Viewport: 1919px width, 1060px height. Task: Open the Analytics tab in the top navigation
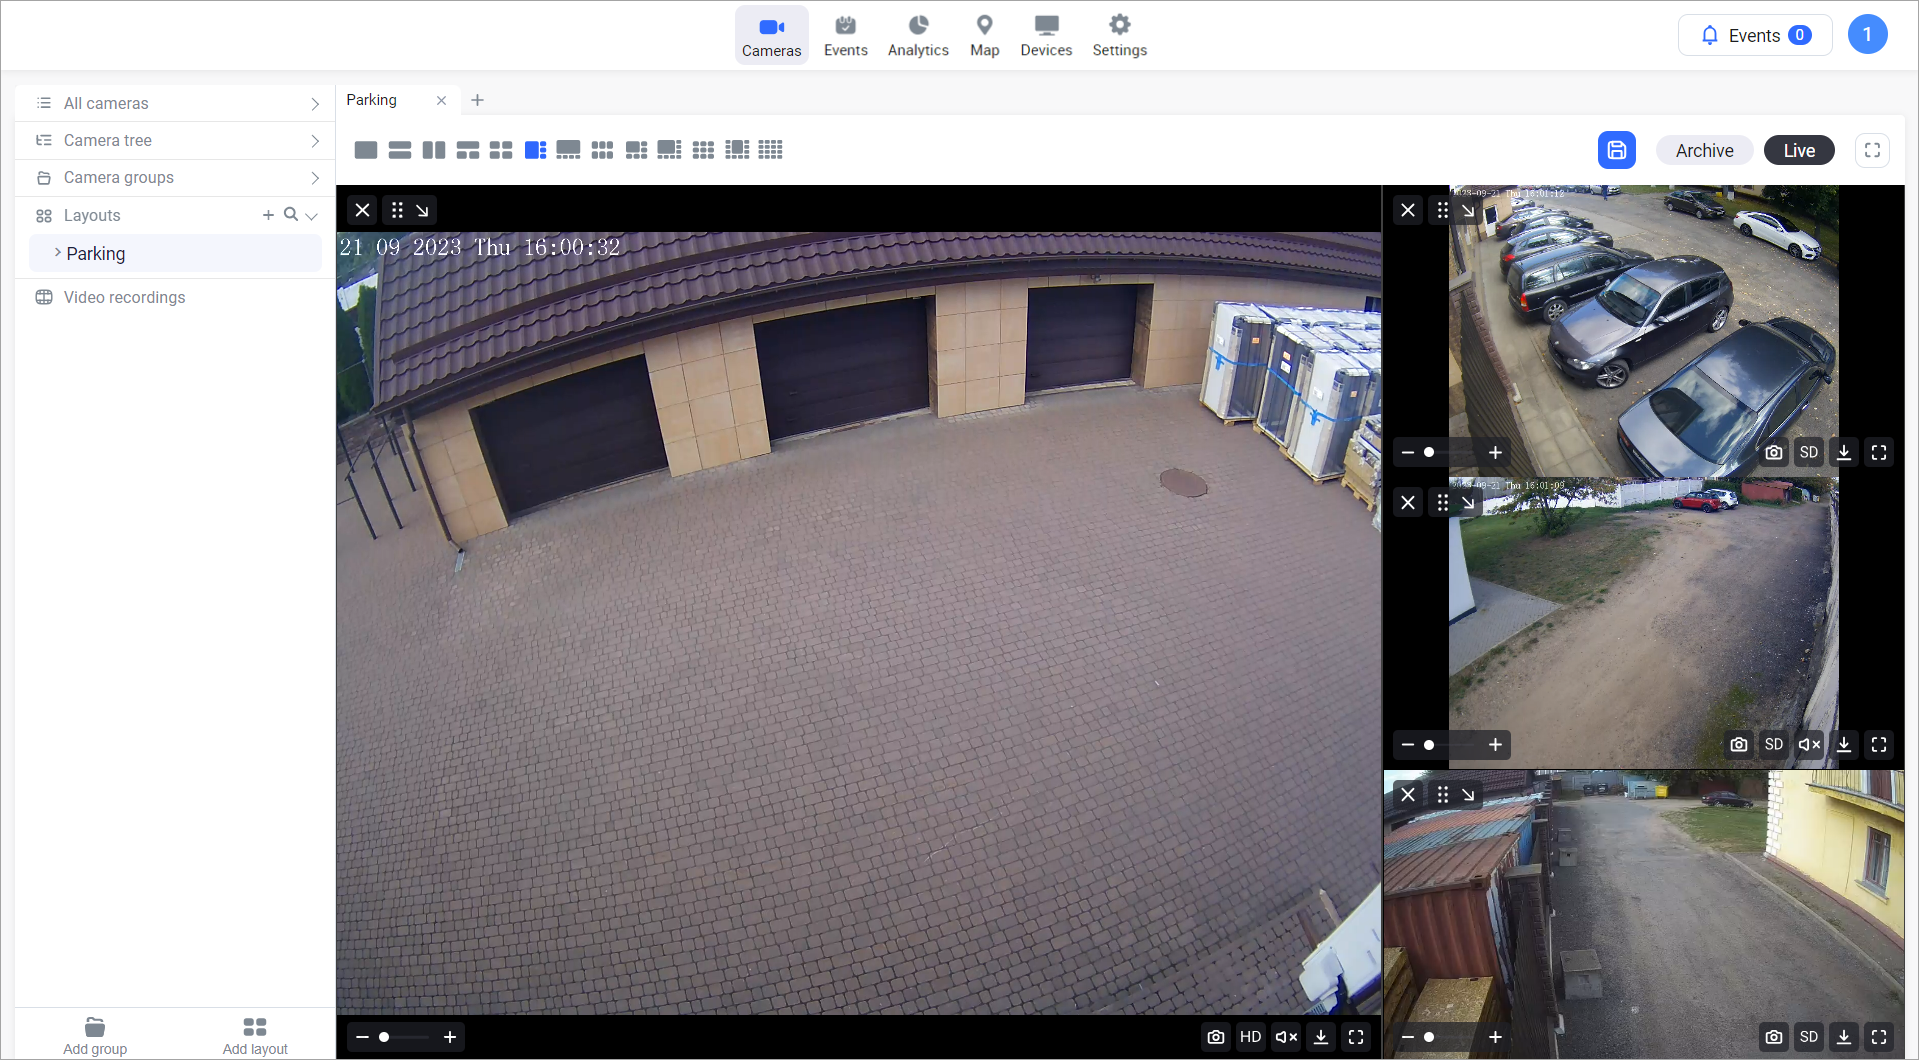pyautogui.click(x=917, y=35)
